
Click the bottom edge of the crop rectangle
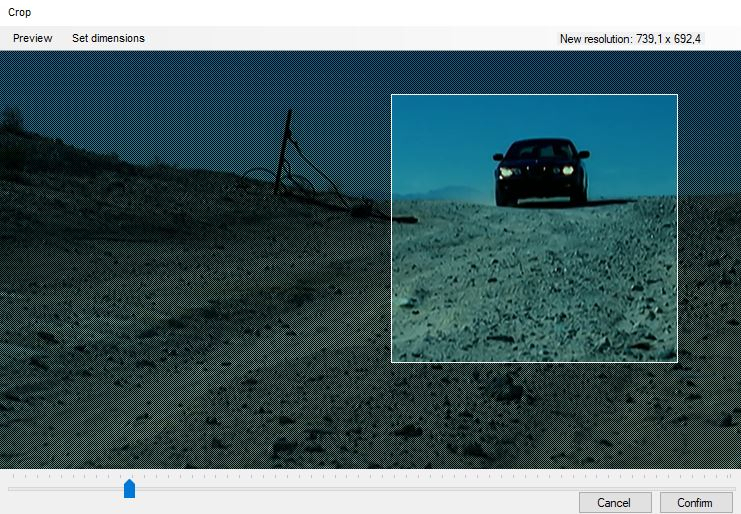click(x=534, y=362)
